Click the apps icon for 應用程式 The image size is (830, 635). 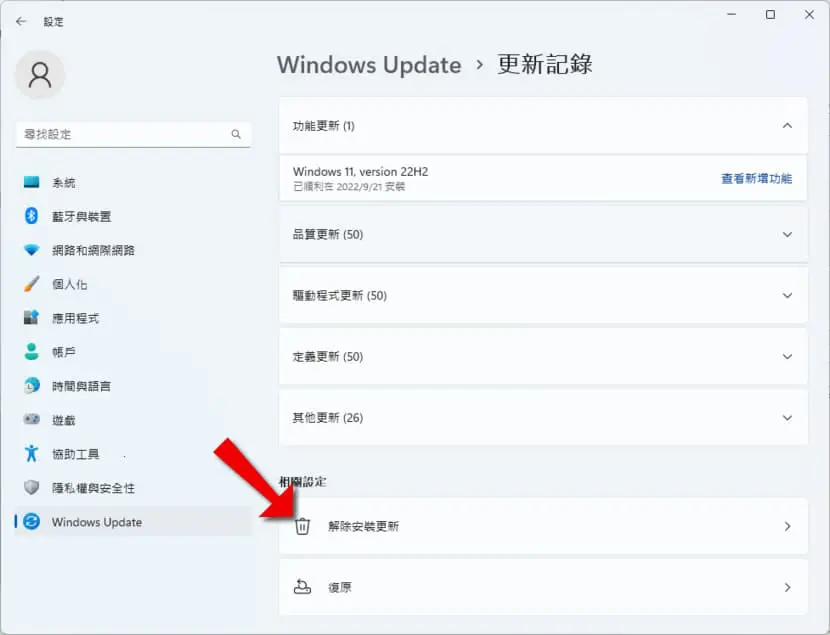click(31, 318)
